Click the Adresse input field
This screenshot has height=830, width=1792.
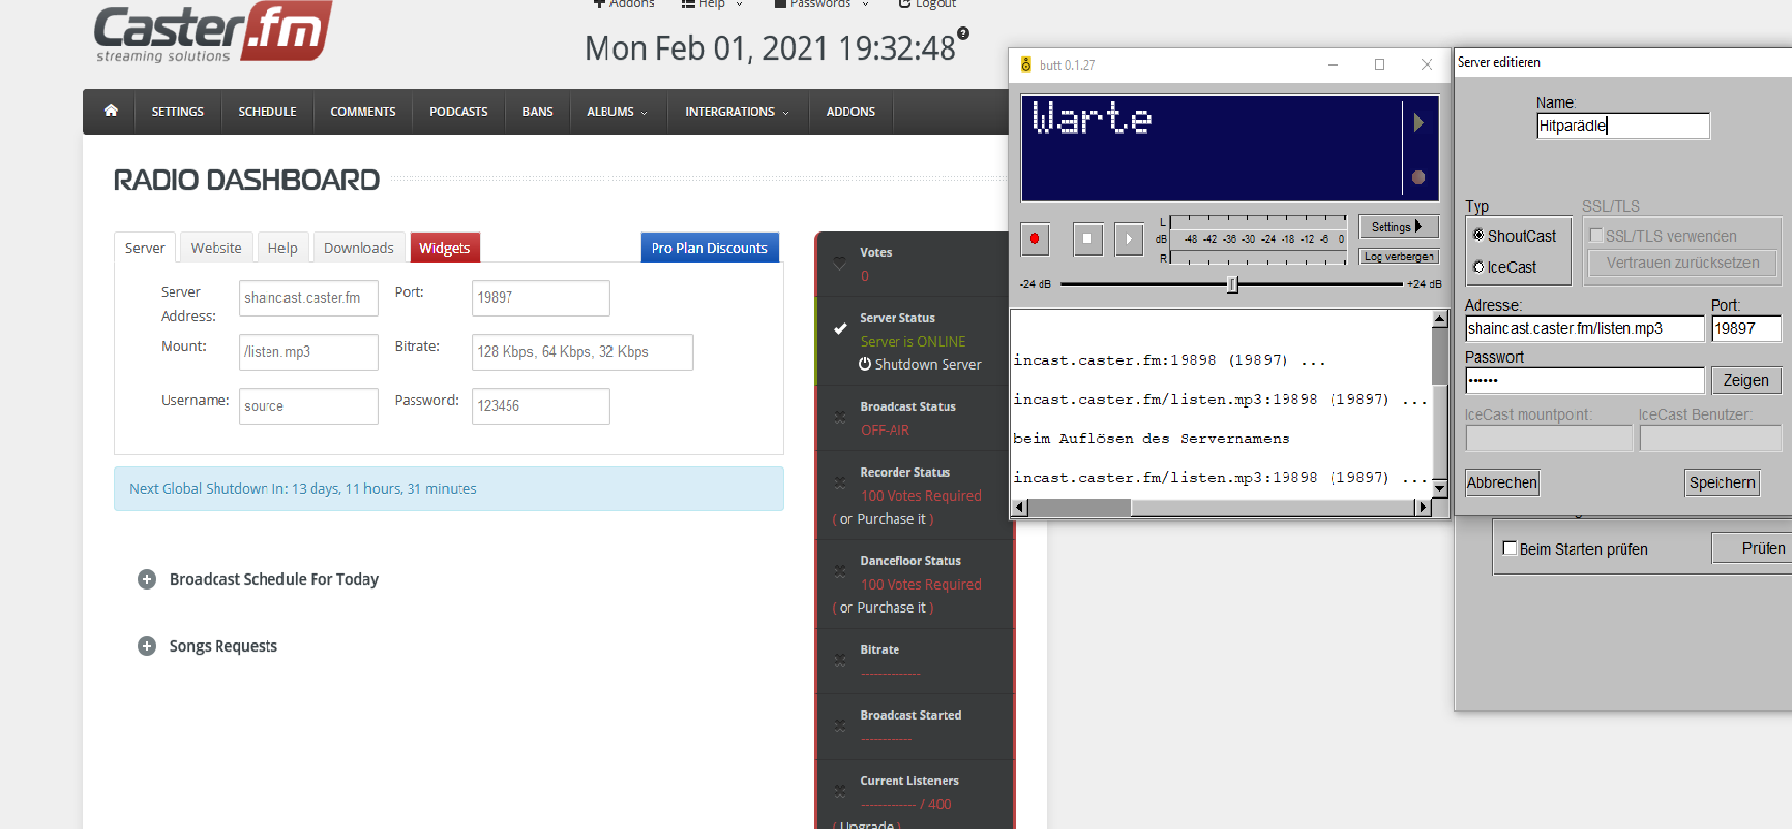pos(1584,328)
